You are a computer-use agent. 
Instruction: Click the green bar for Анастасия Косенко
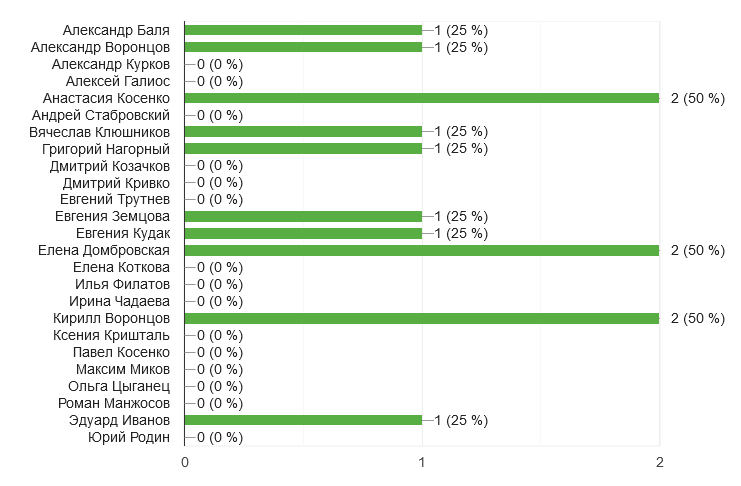coord(421,98)
